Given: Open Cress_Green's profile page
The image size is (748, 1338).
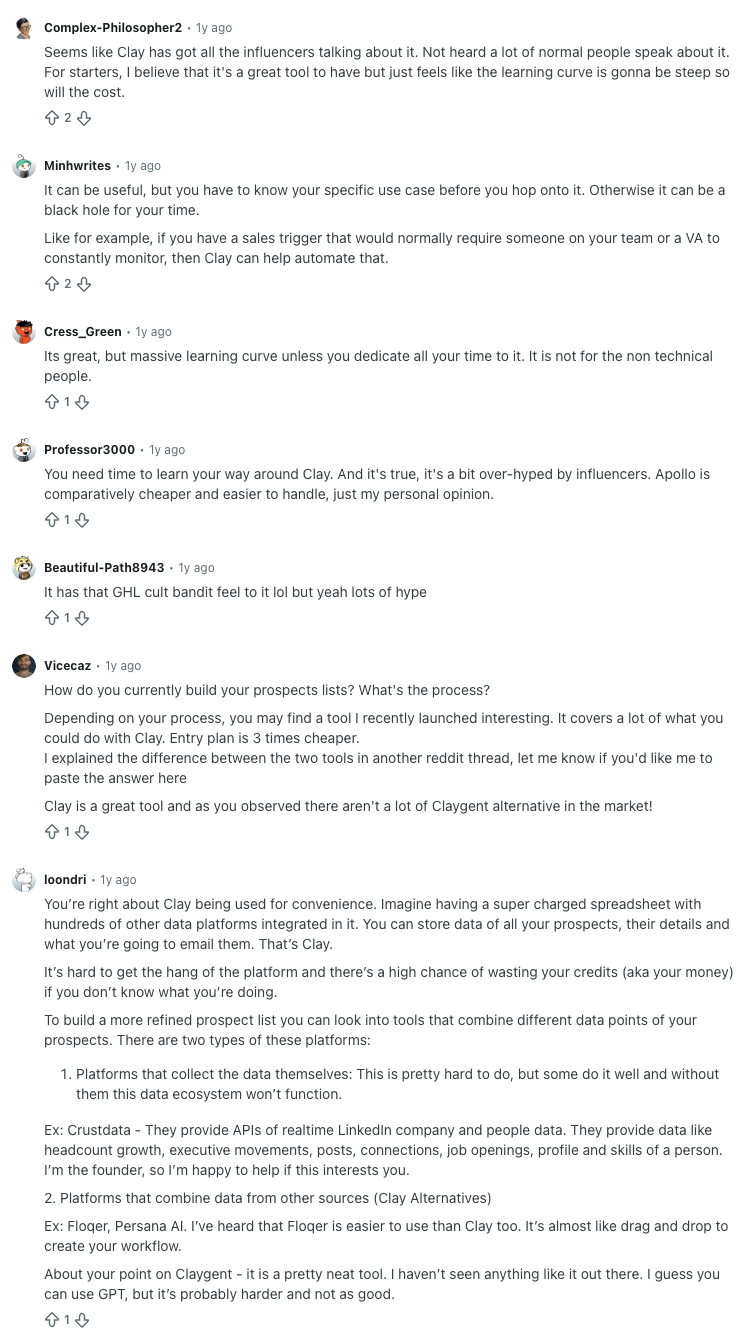Looking at the screenshot, I should coord(83,331).
